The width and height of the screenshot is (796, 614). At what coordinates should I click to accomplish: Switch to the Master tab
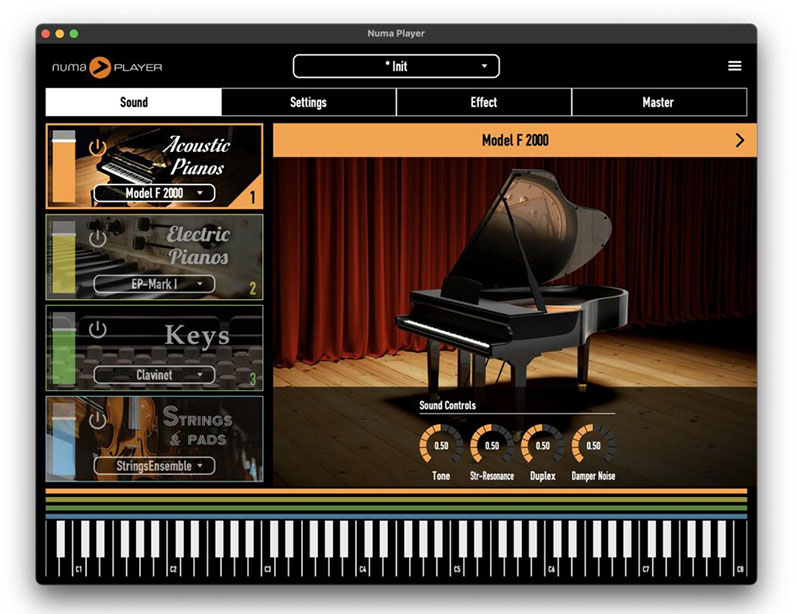658,102
